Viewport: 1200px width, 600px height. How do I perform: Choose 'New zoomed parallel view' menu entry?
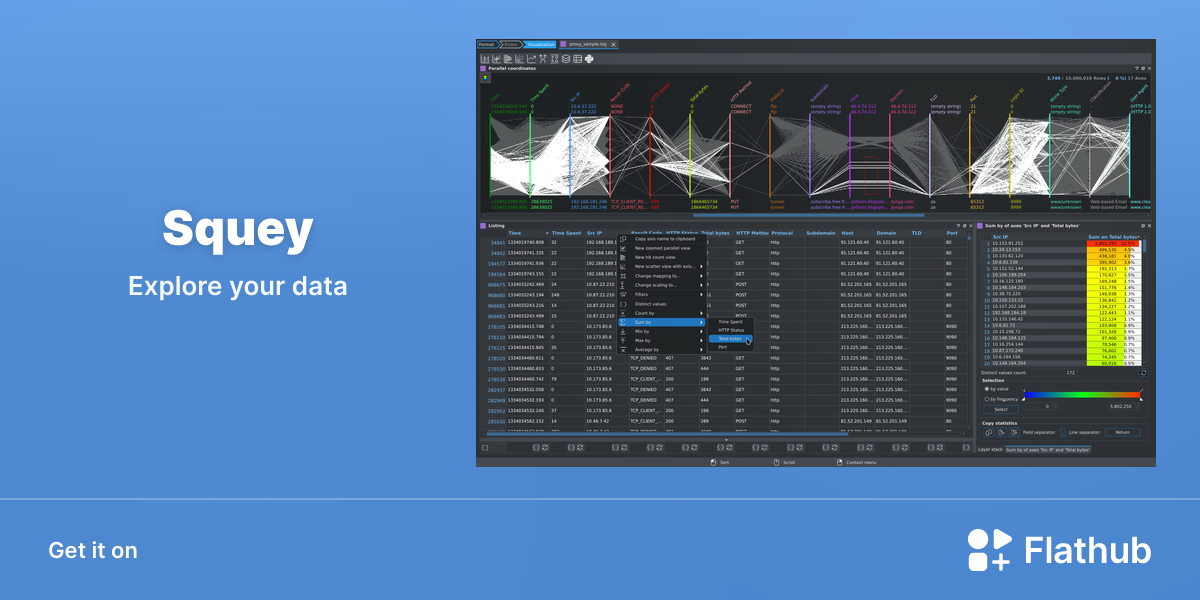tap(662, 248)
